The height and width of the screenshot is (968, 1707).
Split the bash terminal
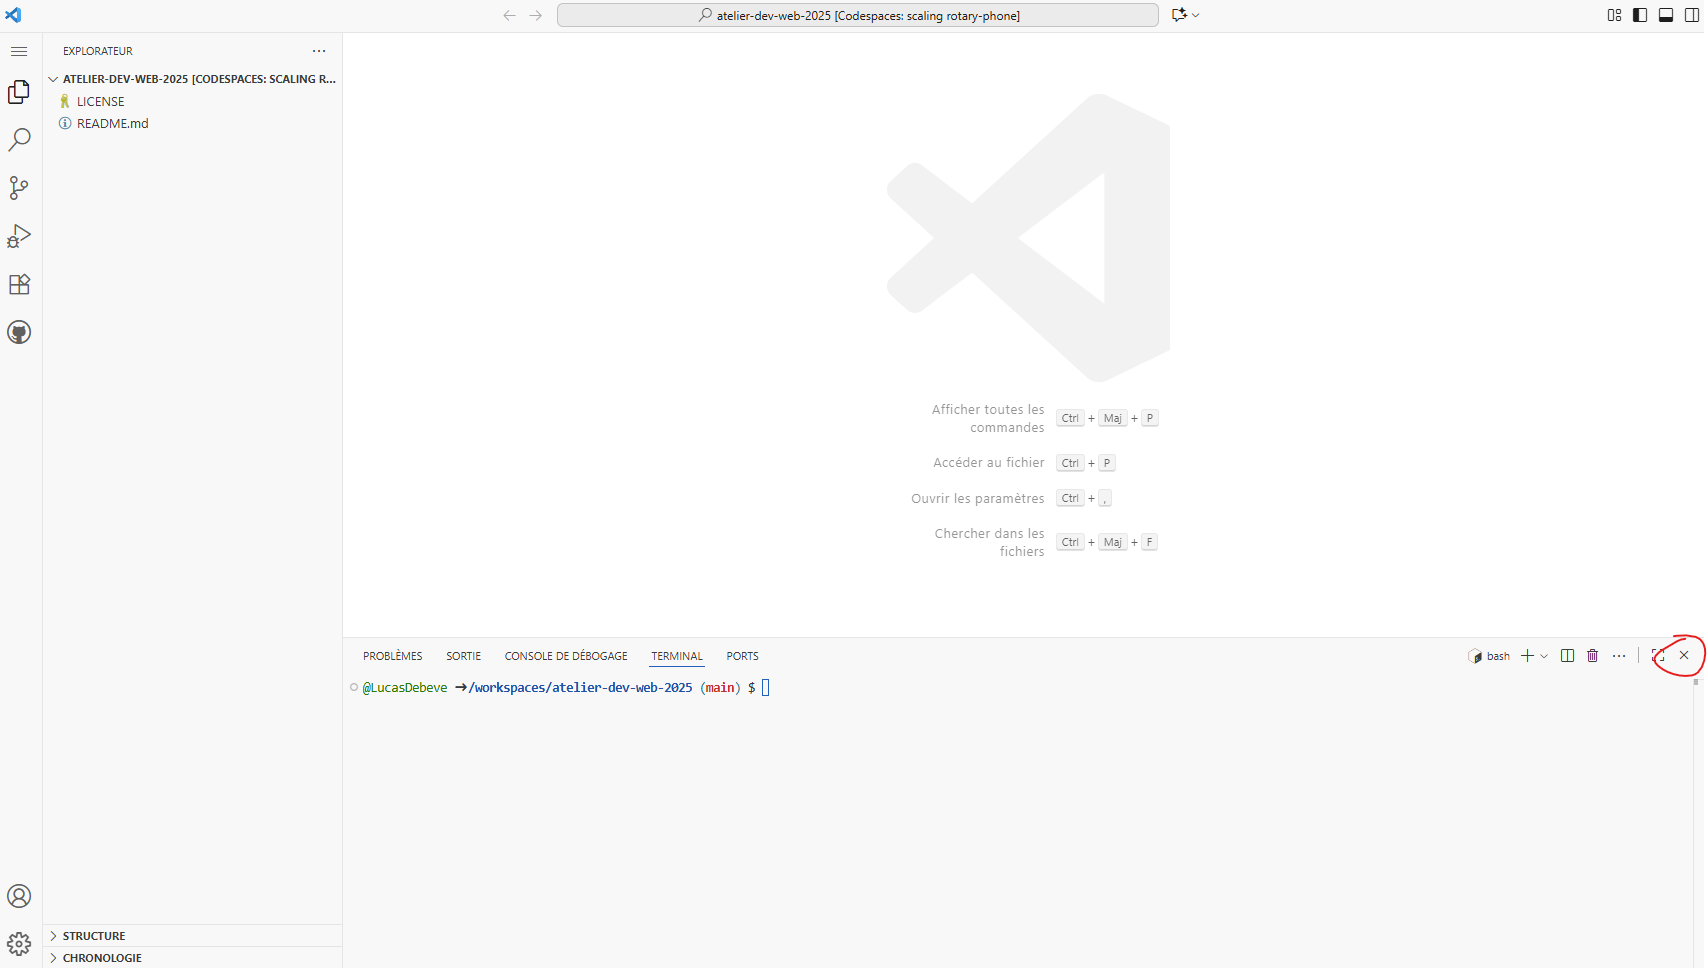pyautogui.click(x=1567, y=655)
